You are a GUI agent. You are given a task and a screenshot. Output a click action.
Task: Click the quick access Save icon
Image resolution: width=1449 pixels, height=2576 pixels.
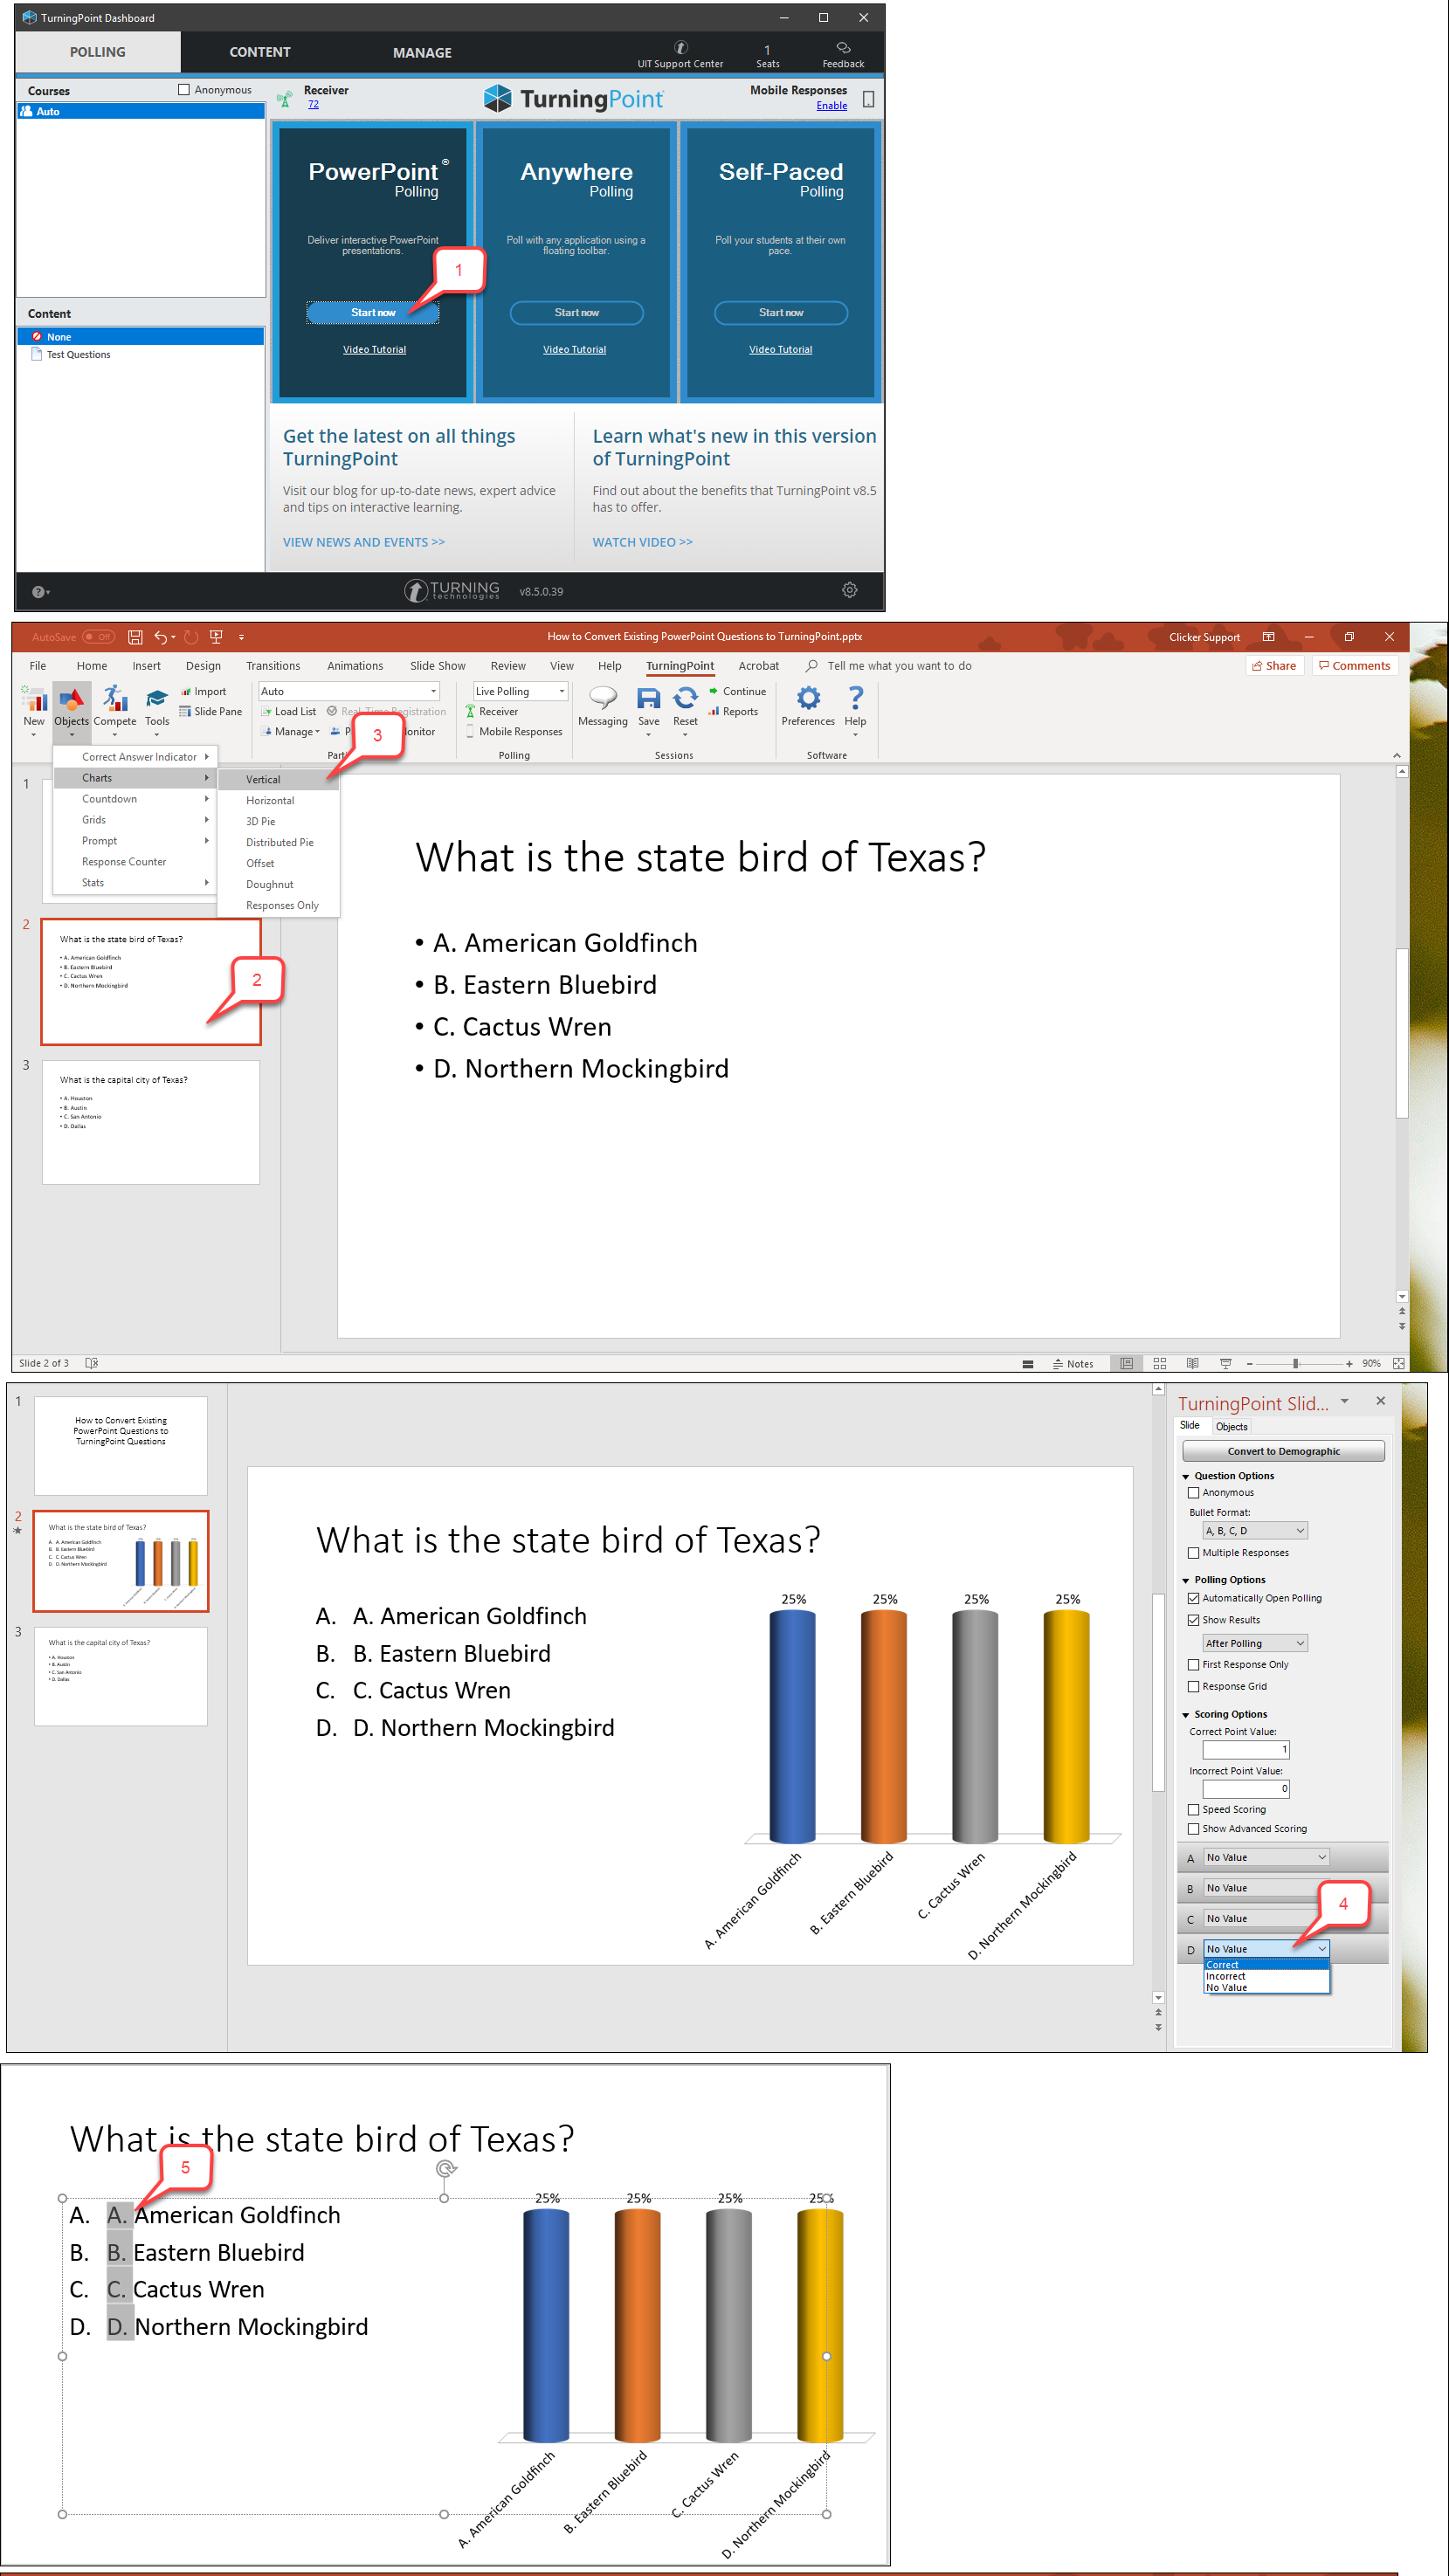pyautogui.click(x=135, y=637)
